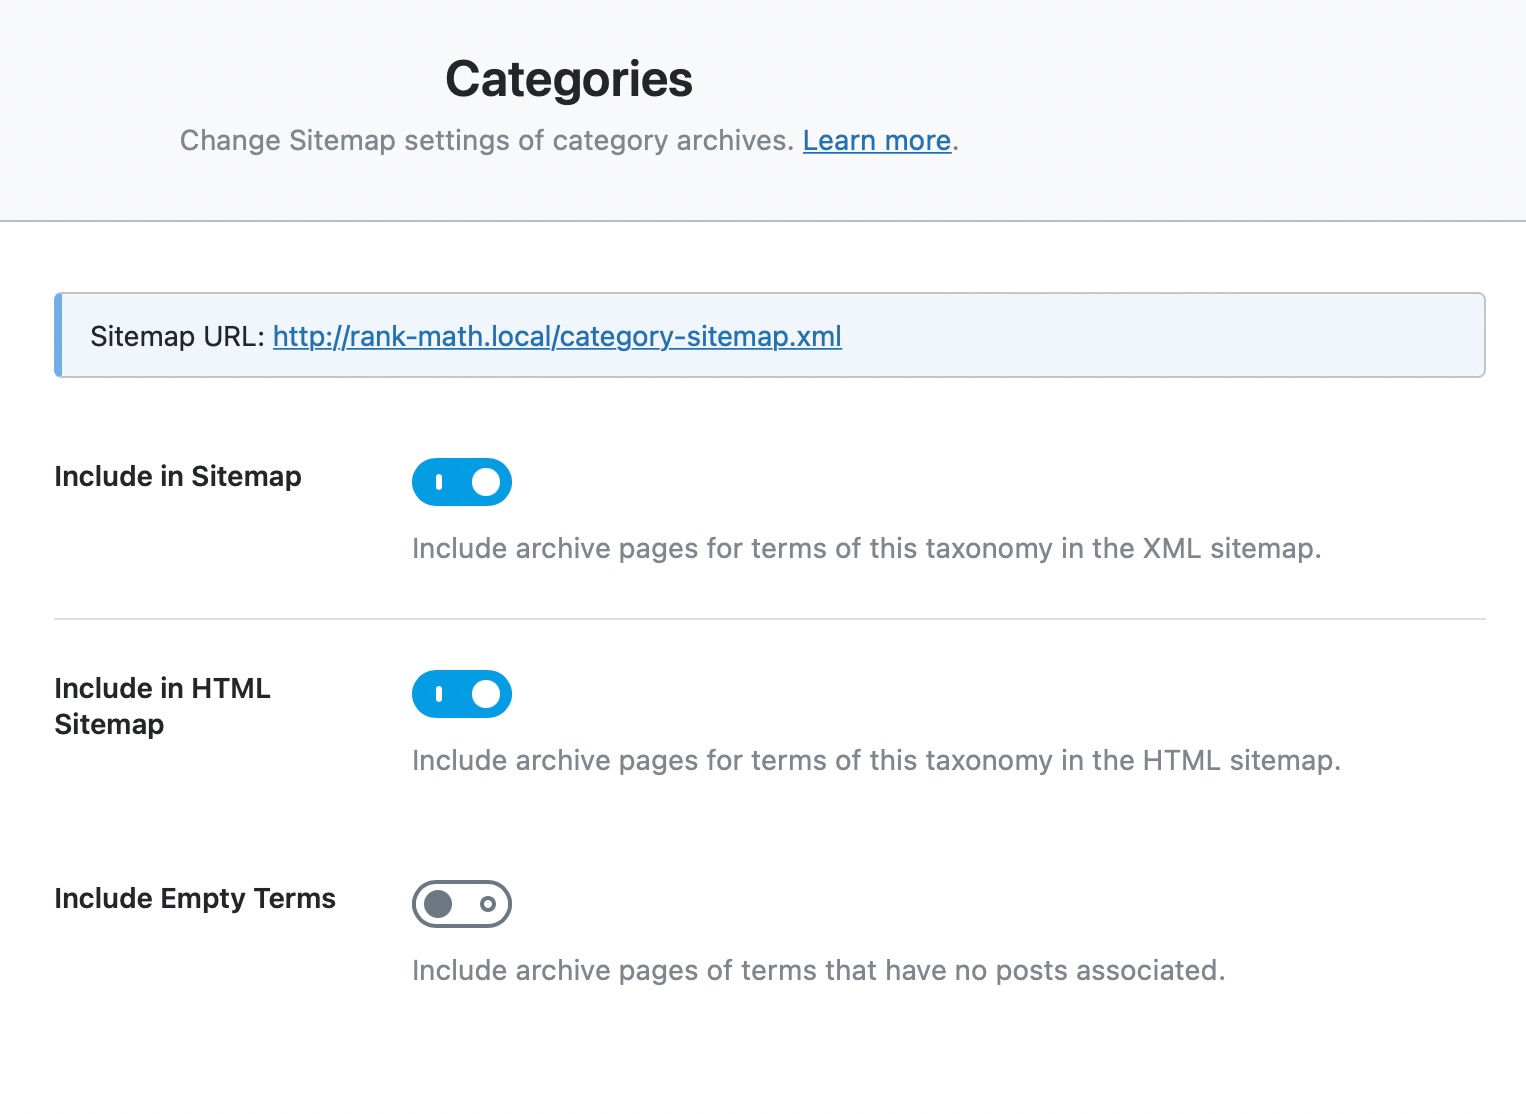This screenshot has width=1526, height=1114.
Task: Turn off Include in HTML Sitemap switch
Action: pos(462,694)
